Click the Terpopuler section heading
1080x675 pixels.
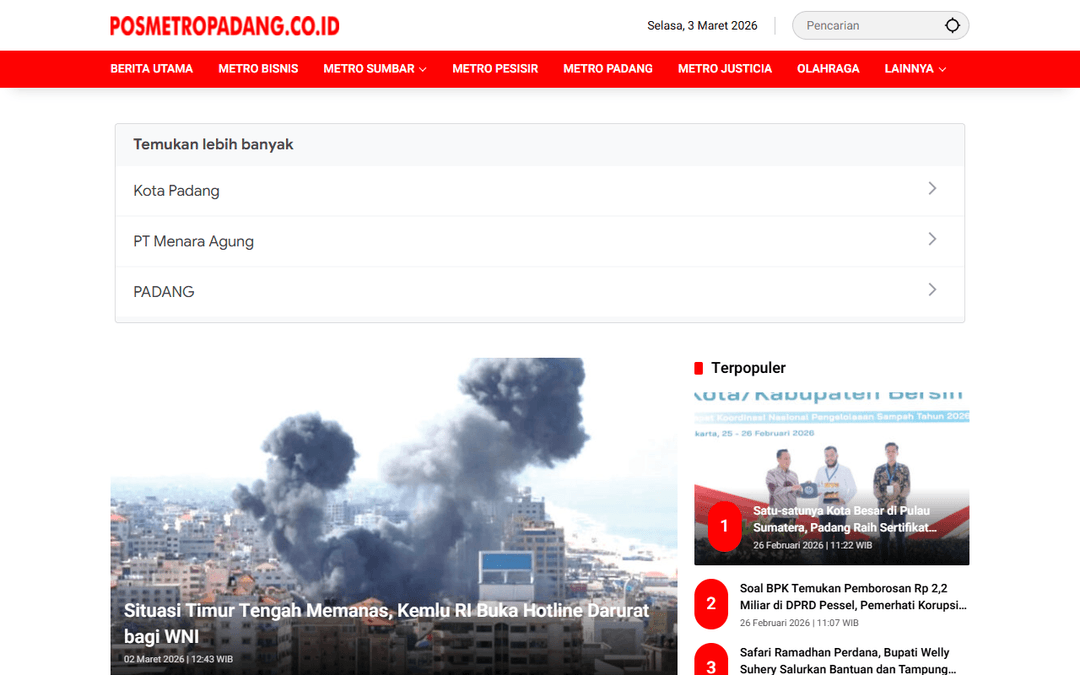748,368
